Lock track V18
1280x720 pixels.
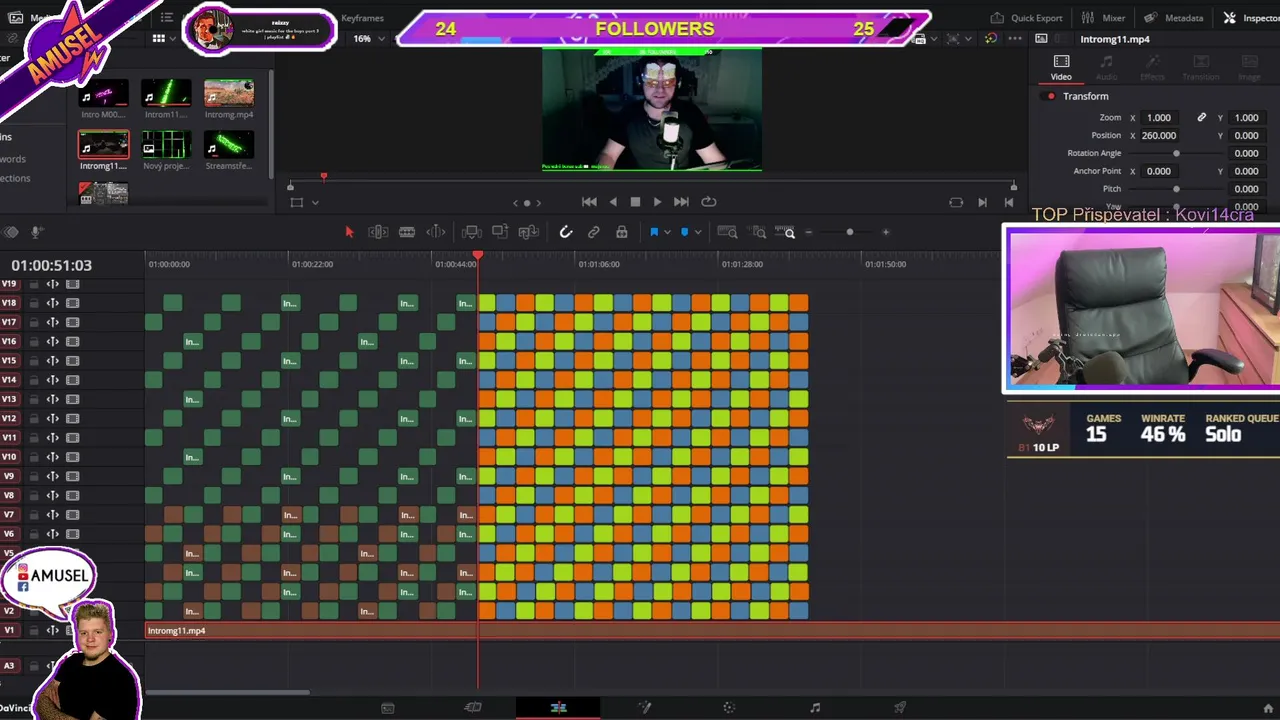click(34, 303)
